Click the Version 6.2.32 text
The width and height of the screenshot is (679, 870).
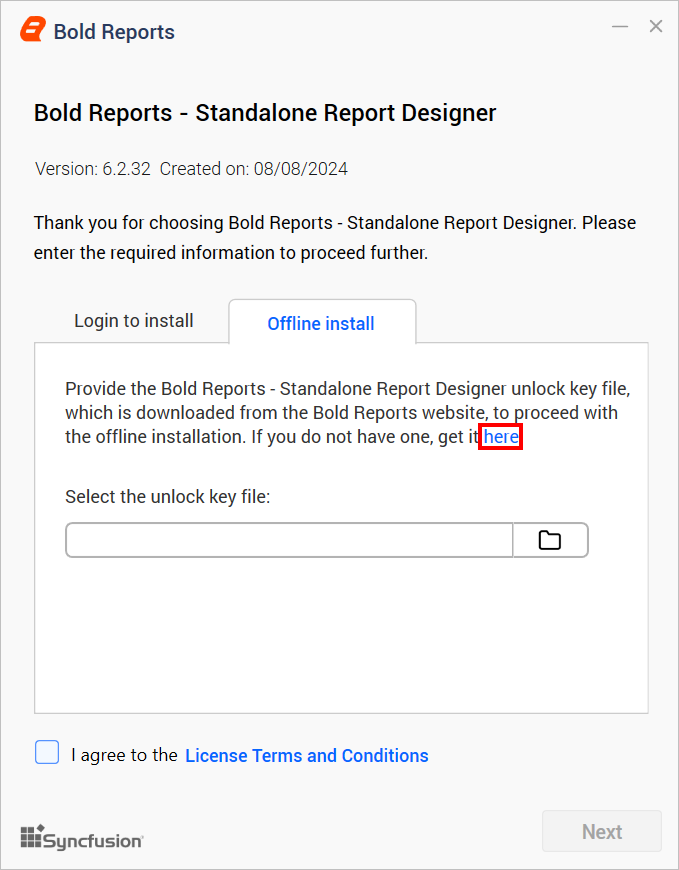pos(93,169)
